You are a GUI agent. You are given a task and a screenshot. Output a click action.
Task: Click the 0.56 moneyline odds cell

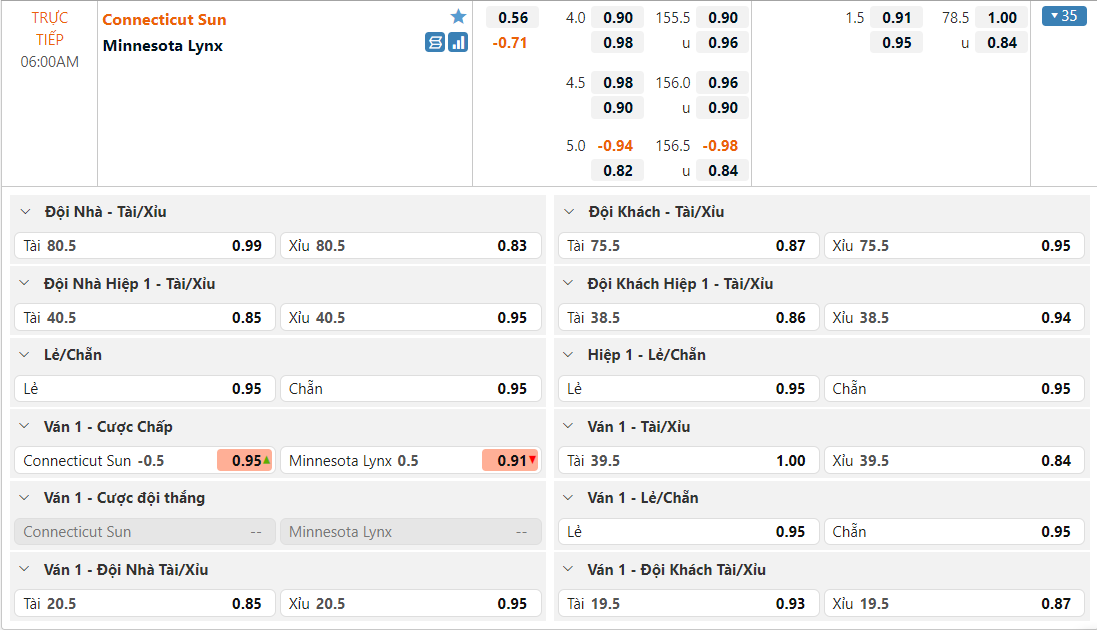pyautogui.click(x=512, y=17)
